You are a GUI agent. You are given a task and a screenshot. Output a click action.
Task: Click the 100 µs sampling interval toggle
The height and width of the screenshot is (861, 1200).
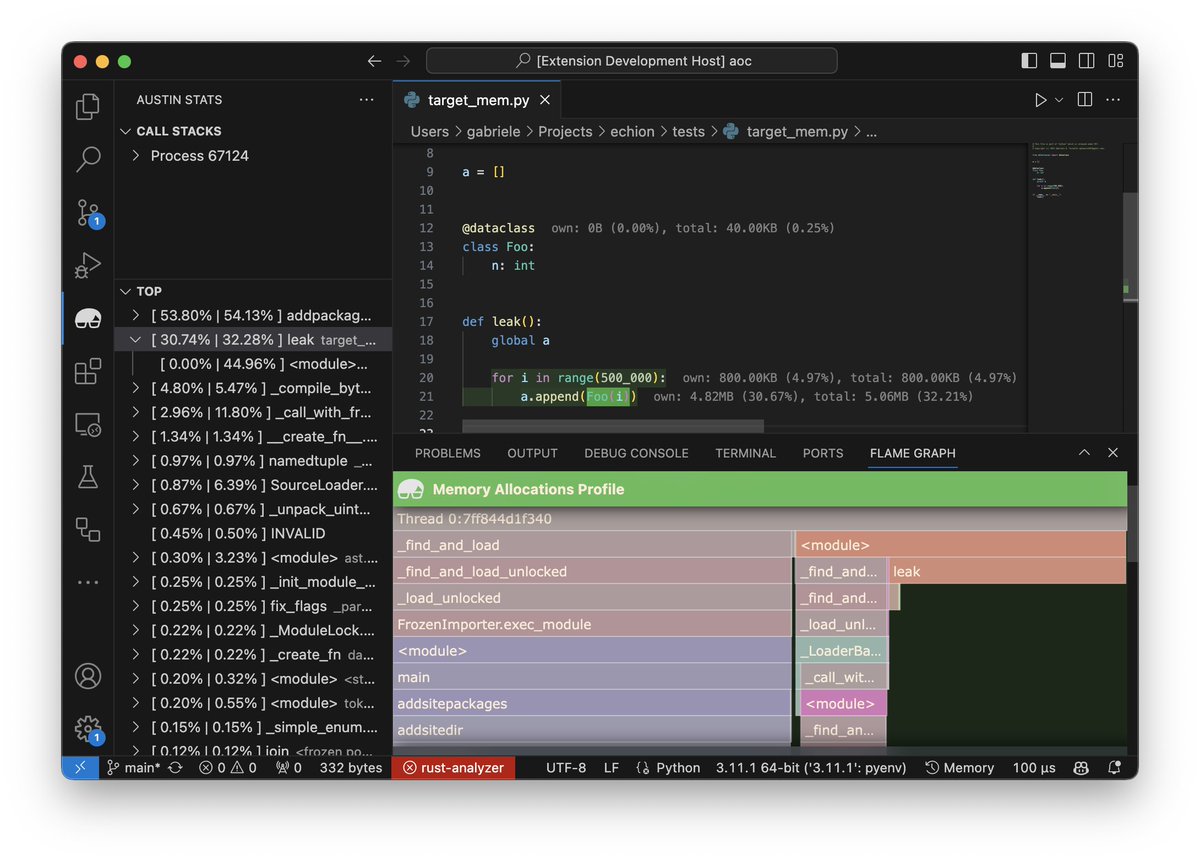tap(1033, 767)
